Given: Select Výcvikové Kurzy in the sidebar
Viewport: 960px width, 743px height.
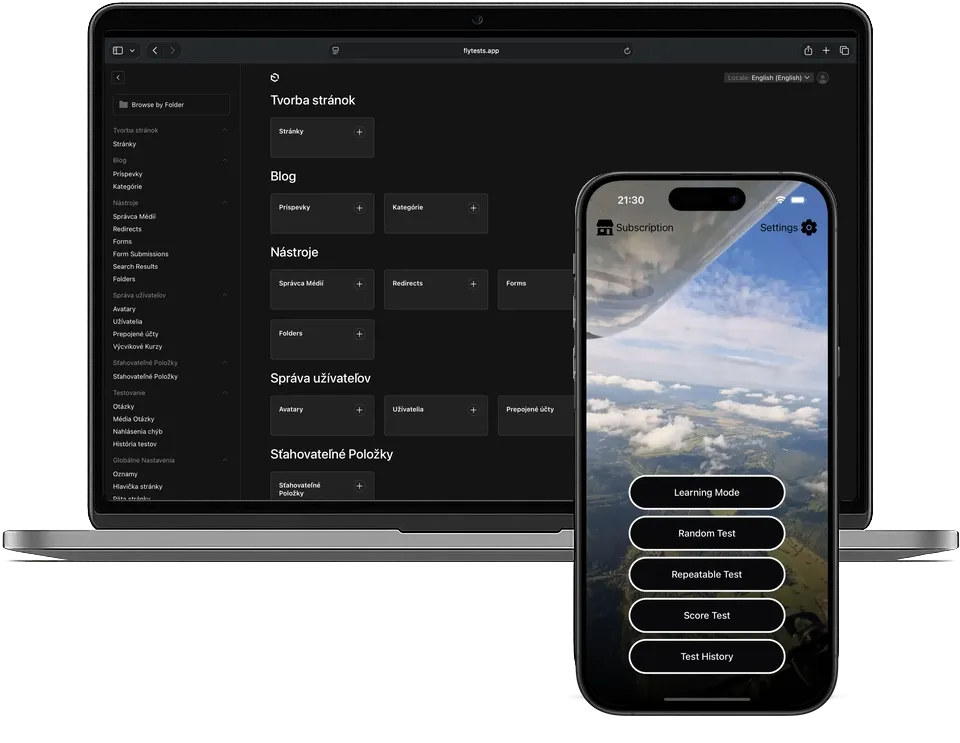Looking at the screenshot, I should click(x=137, y=346).
